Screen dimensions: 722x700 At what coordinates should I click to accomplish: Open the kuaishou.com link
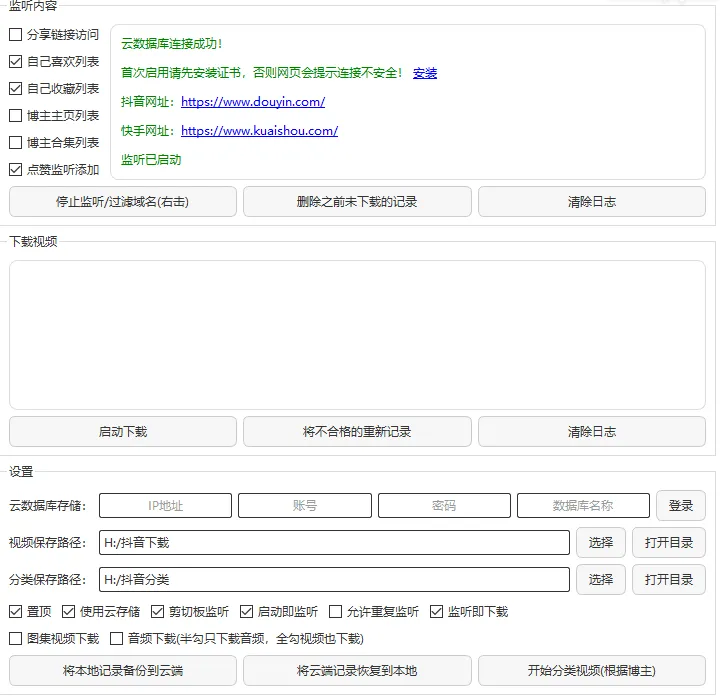point(259,131)
